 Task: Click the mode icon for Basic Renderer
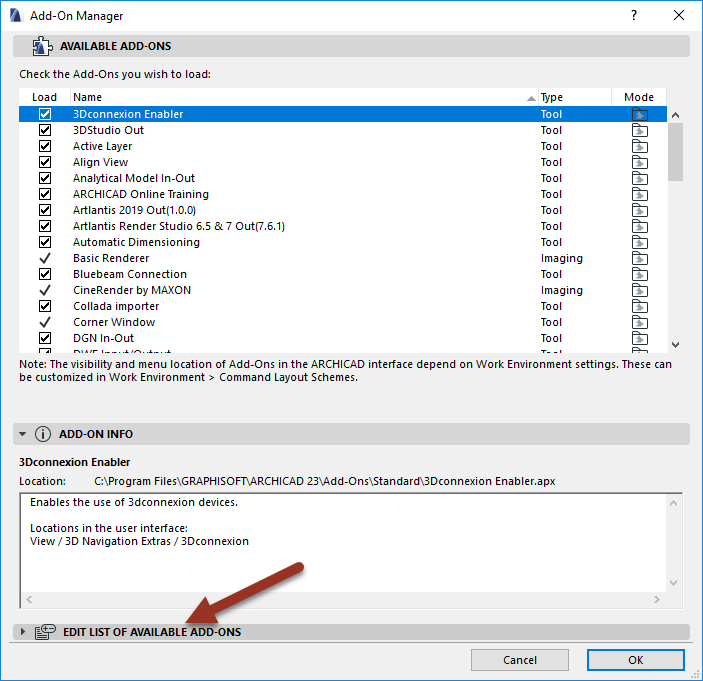point(640,259)
